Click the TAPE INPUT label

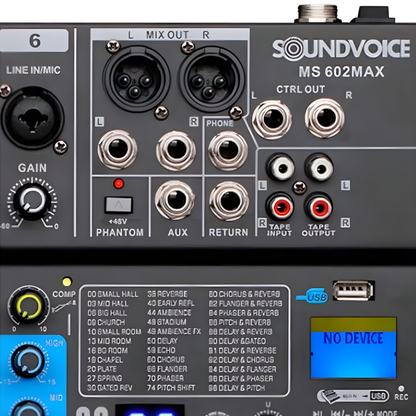click(x=279, y=230)
